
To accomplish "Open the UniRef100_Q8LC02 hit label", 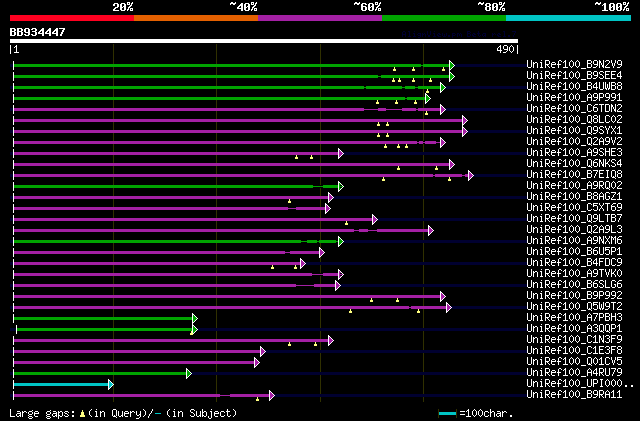I will [x=574, y=119].
